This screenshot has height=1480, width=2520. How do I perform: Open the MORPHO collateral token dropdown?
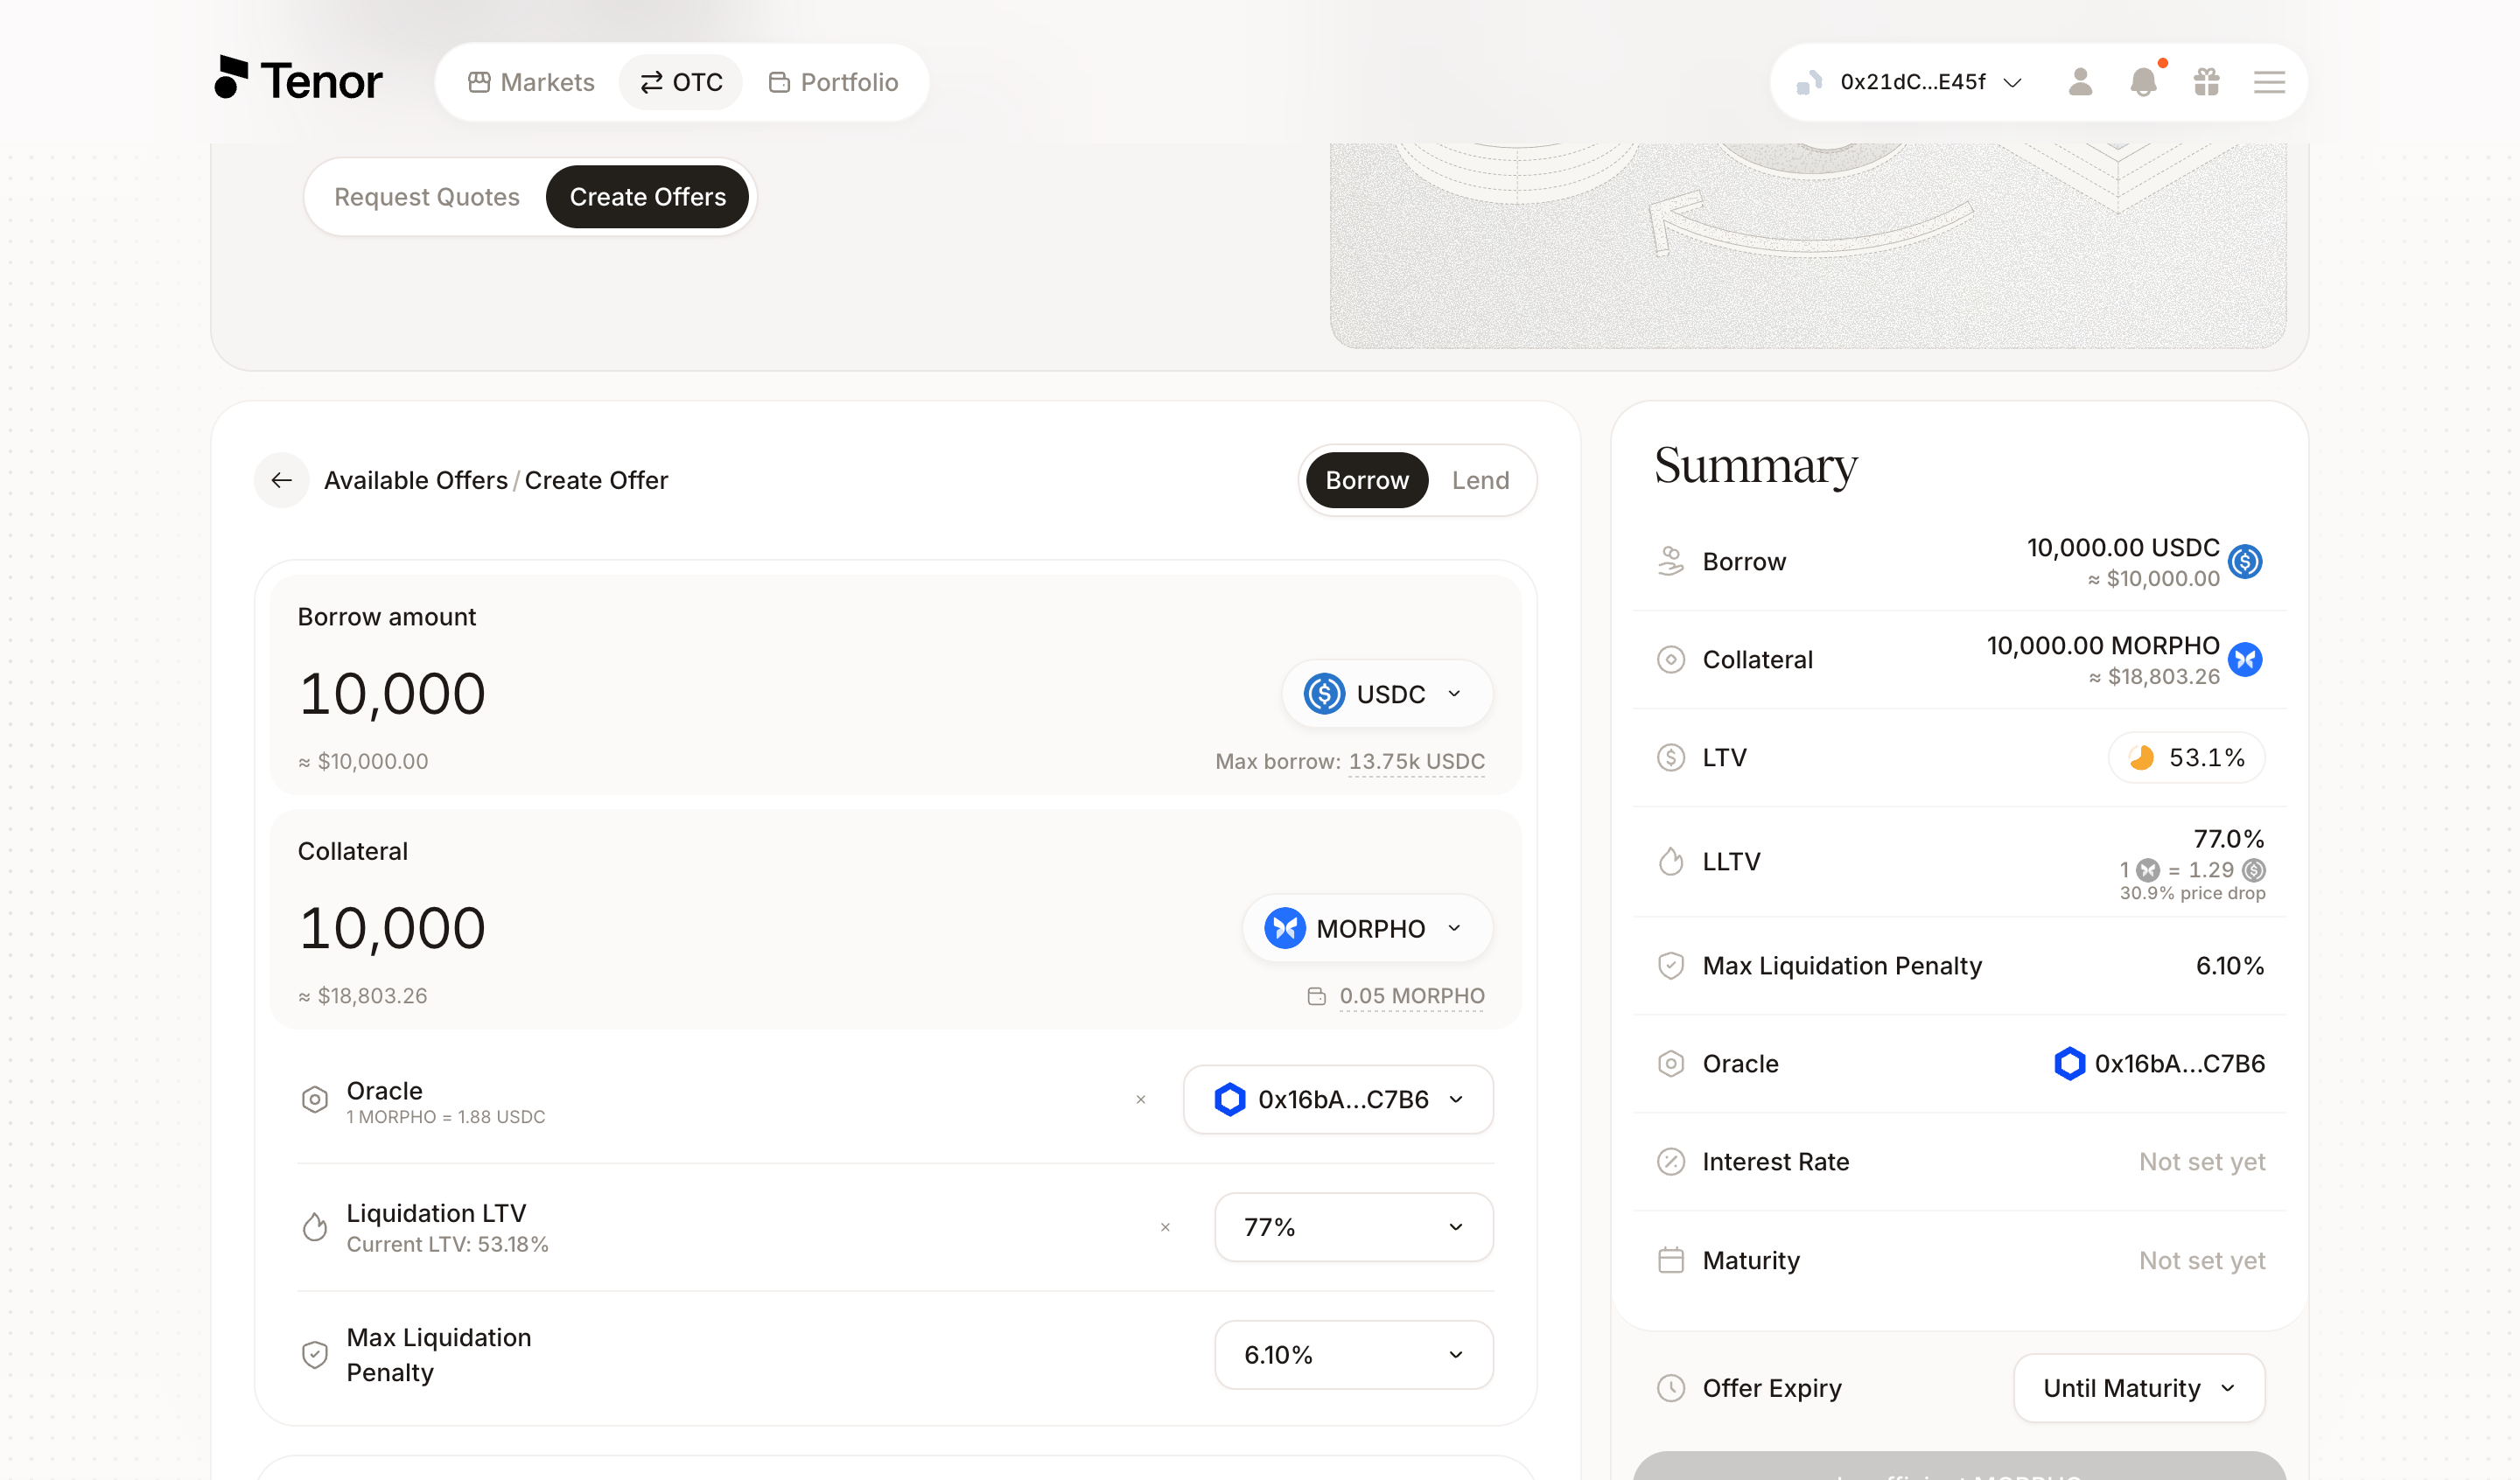pyautogui.click(x=1367, y=929)
